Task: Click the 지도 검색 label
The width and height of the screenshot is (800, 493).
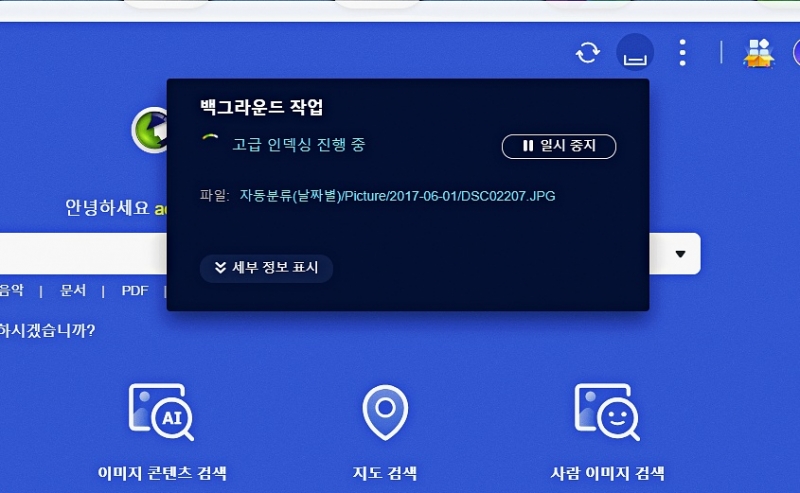Action: pos(384,473)
